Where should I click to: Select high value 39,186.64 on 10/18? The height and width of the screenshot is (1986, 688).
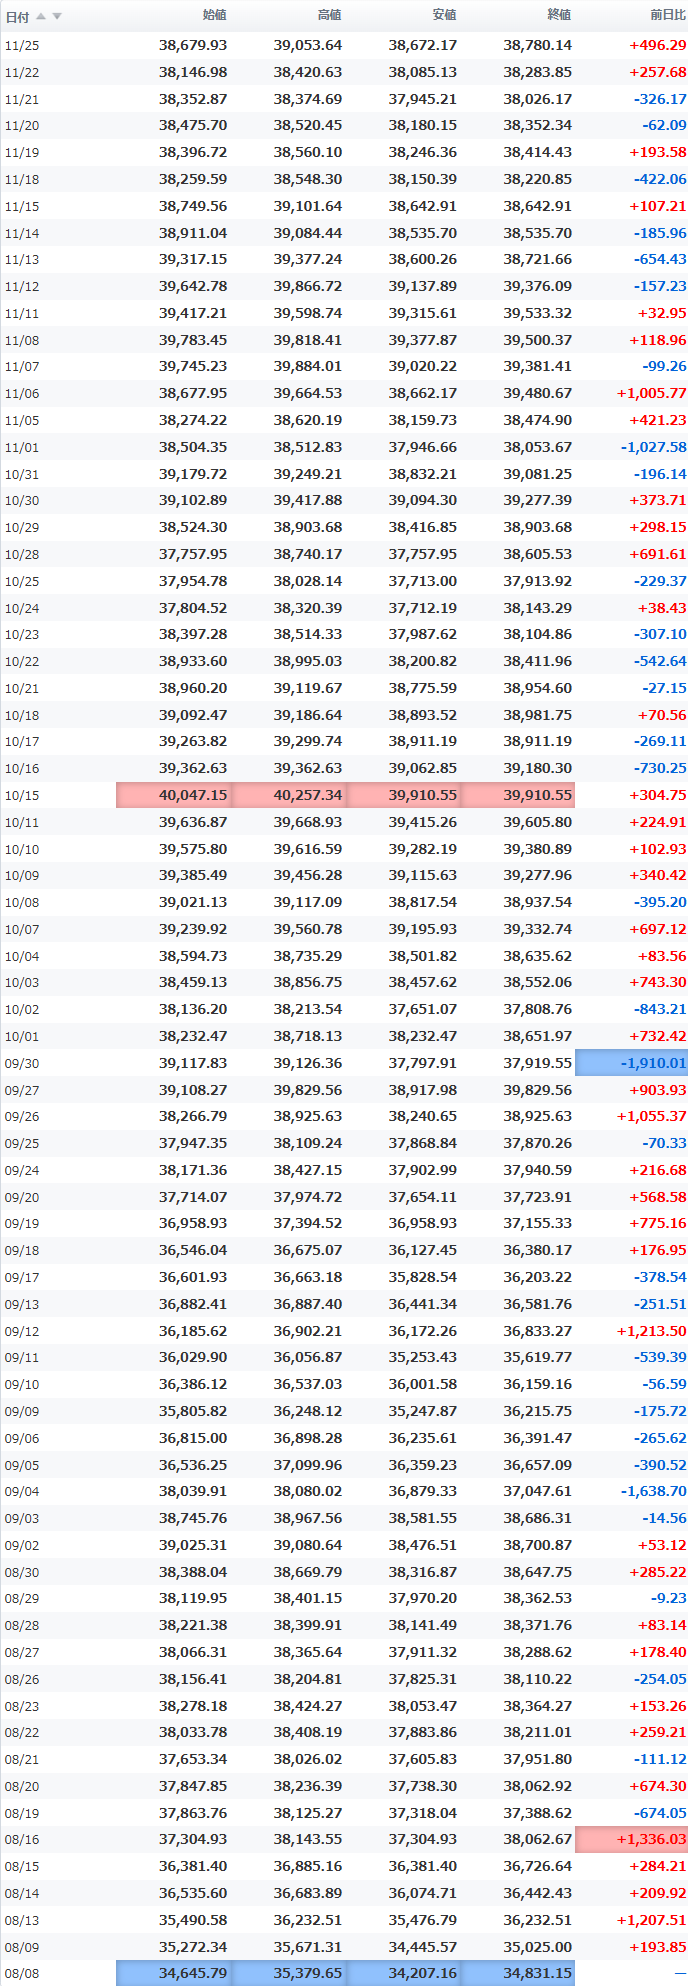[308, 716]
